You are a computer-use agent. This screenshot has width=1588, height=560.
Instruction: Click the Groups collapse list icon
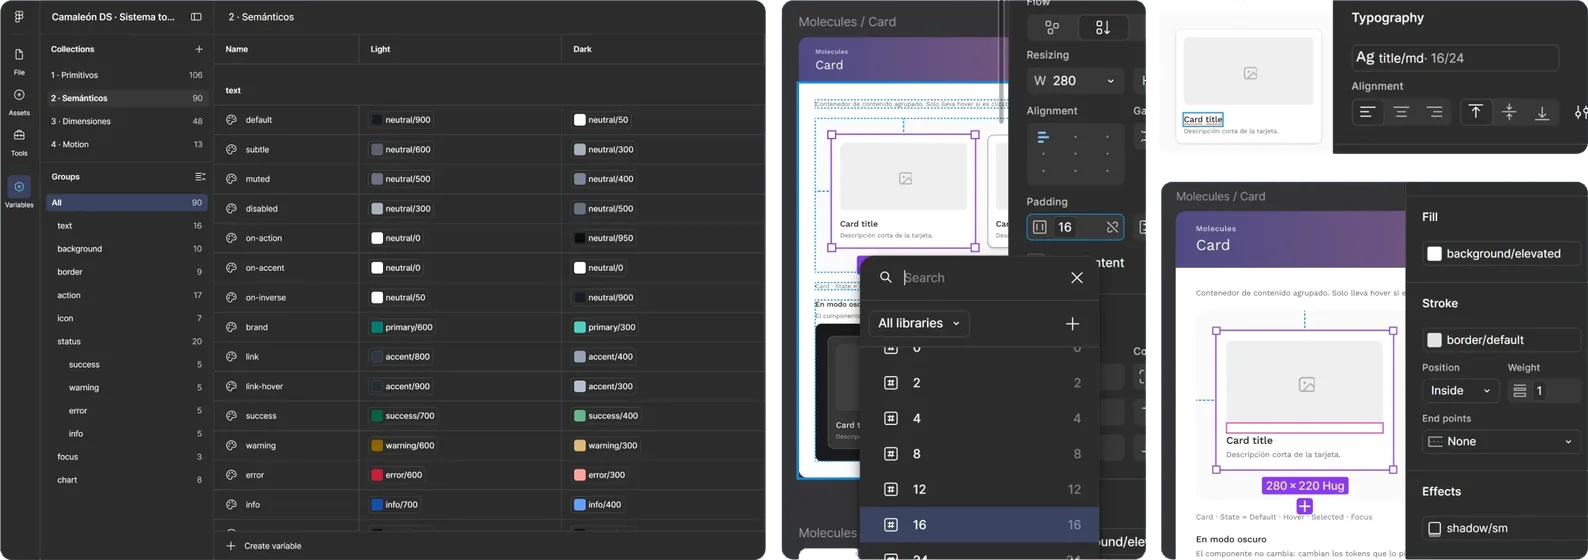[200, 176]
